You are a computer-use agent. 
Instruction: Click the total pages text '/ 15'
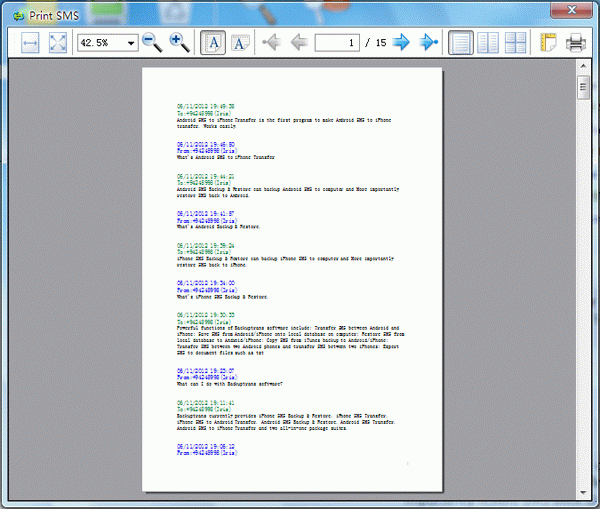[375, 42]
